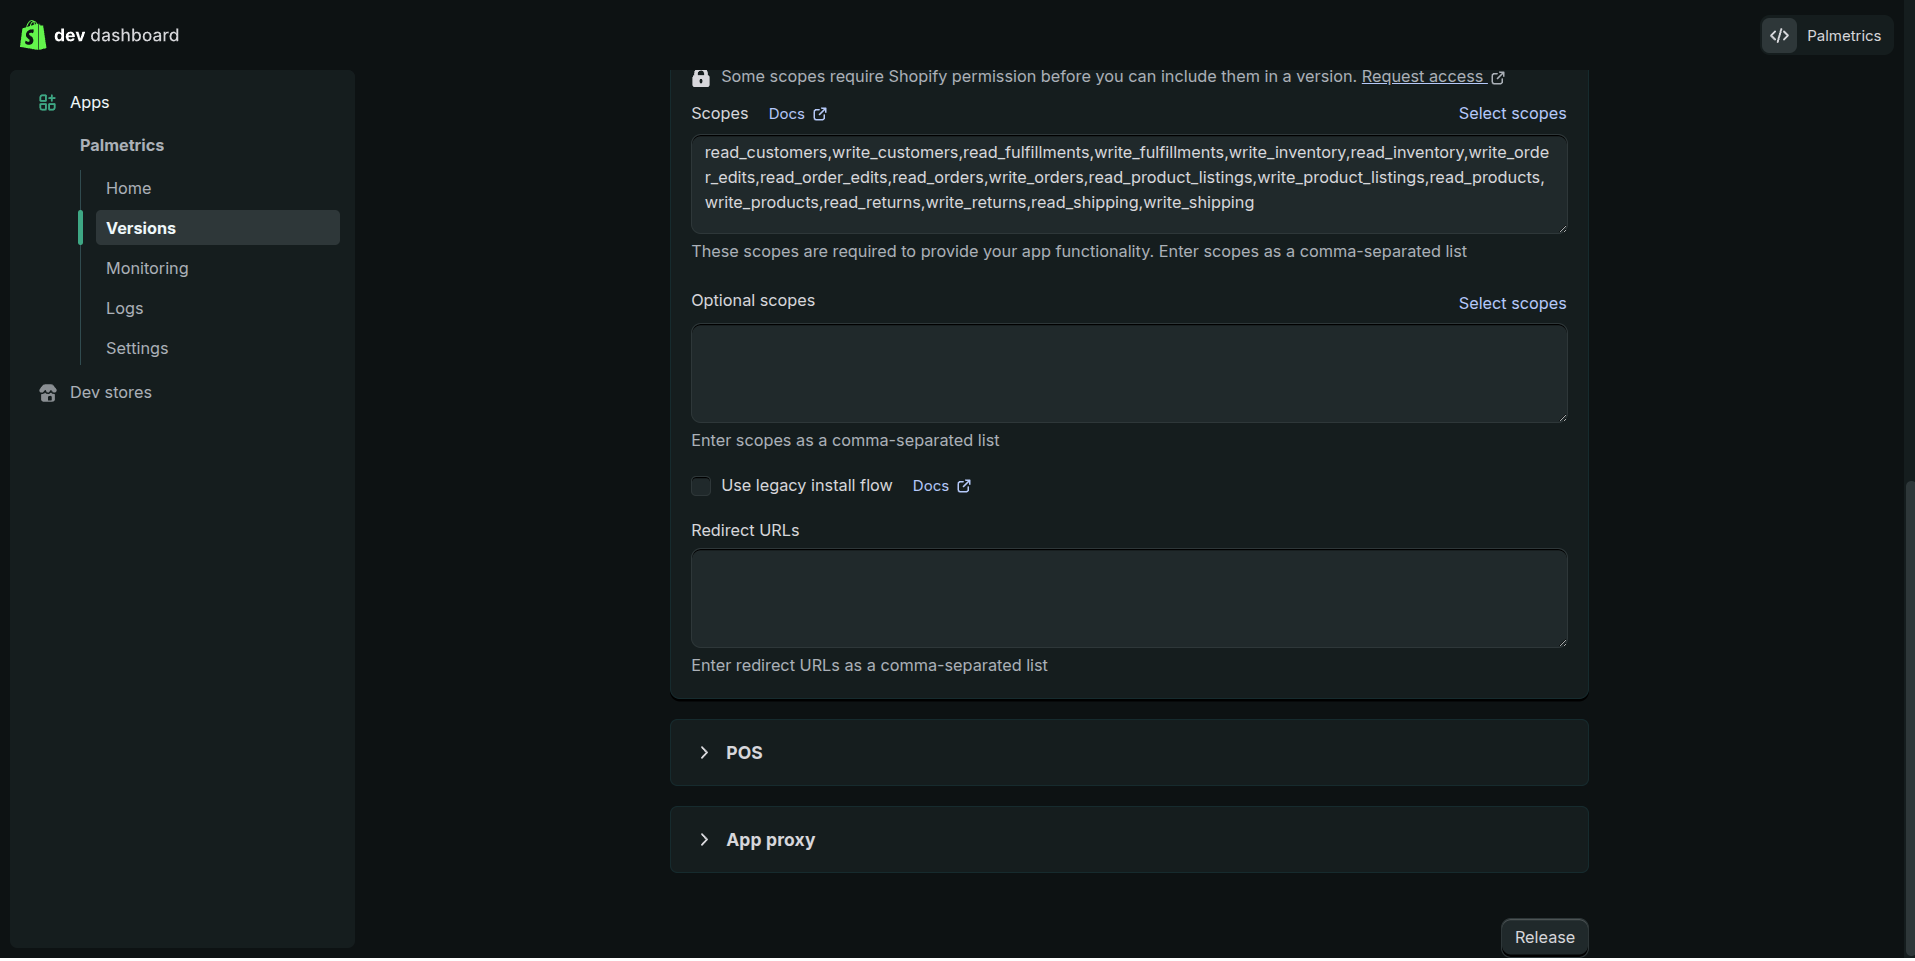Click external link icon beside Scopes Docs
The image size is (1915, 961).
pos(820,114)
